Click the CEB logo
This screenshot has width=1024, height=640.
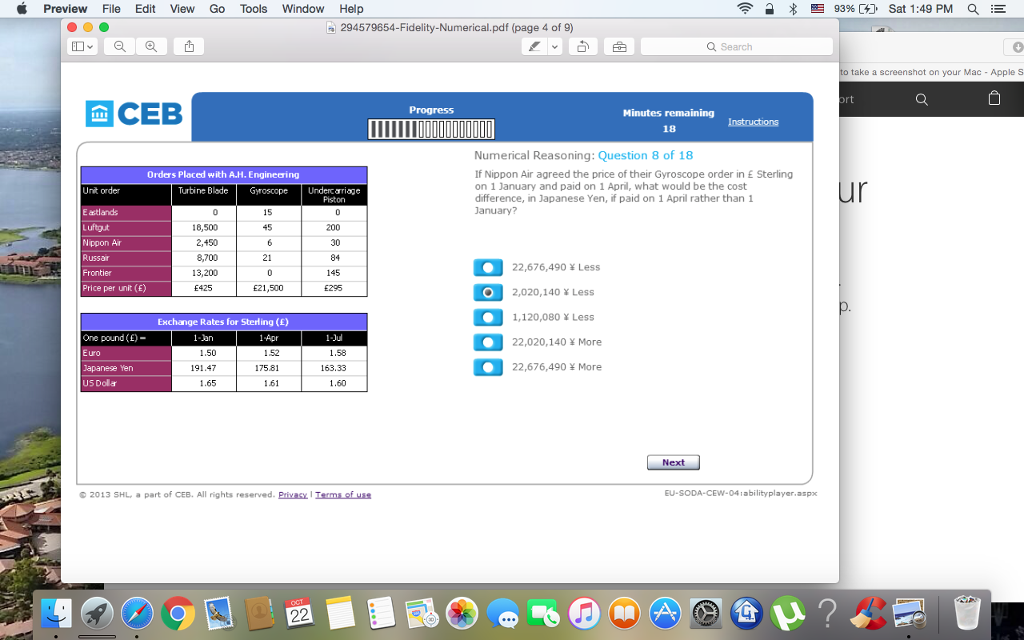[134, 114]
